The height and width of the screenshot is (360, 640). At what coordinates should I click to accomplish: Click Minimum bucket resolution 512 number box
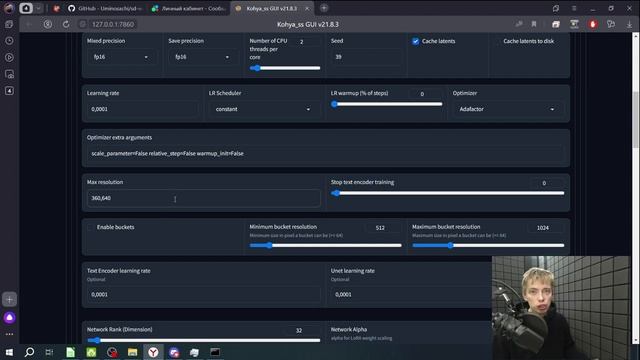click(x=384, y=228)
